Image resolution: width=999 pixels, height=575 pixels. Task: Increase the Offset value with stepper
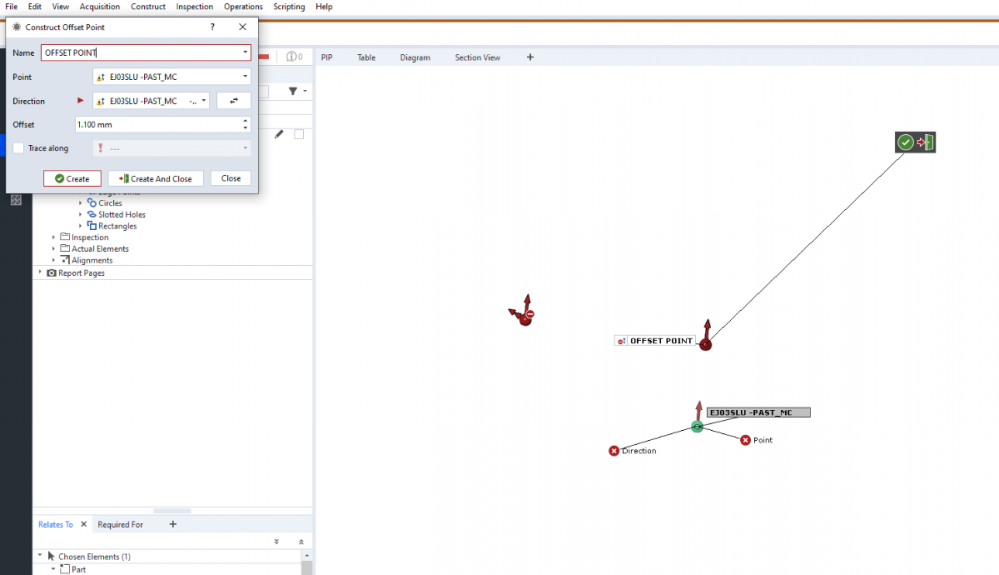[x=246, y=121]
